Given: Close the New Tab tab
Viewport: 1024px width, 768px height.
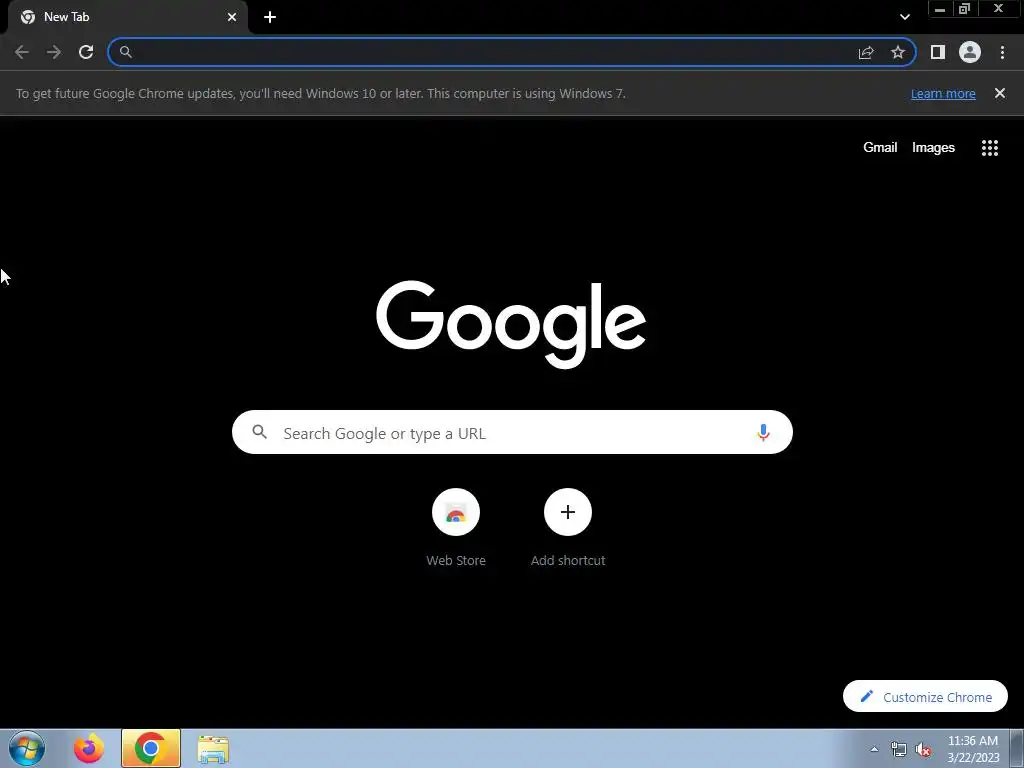Looking at the screenshot, I should pyautogui.click(x=232, y=17).
